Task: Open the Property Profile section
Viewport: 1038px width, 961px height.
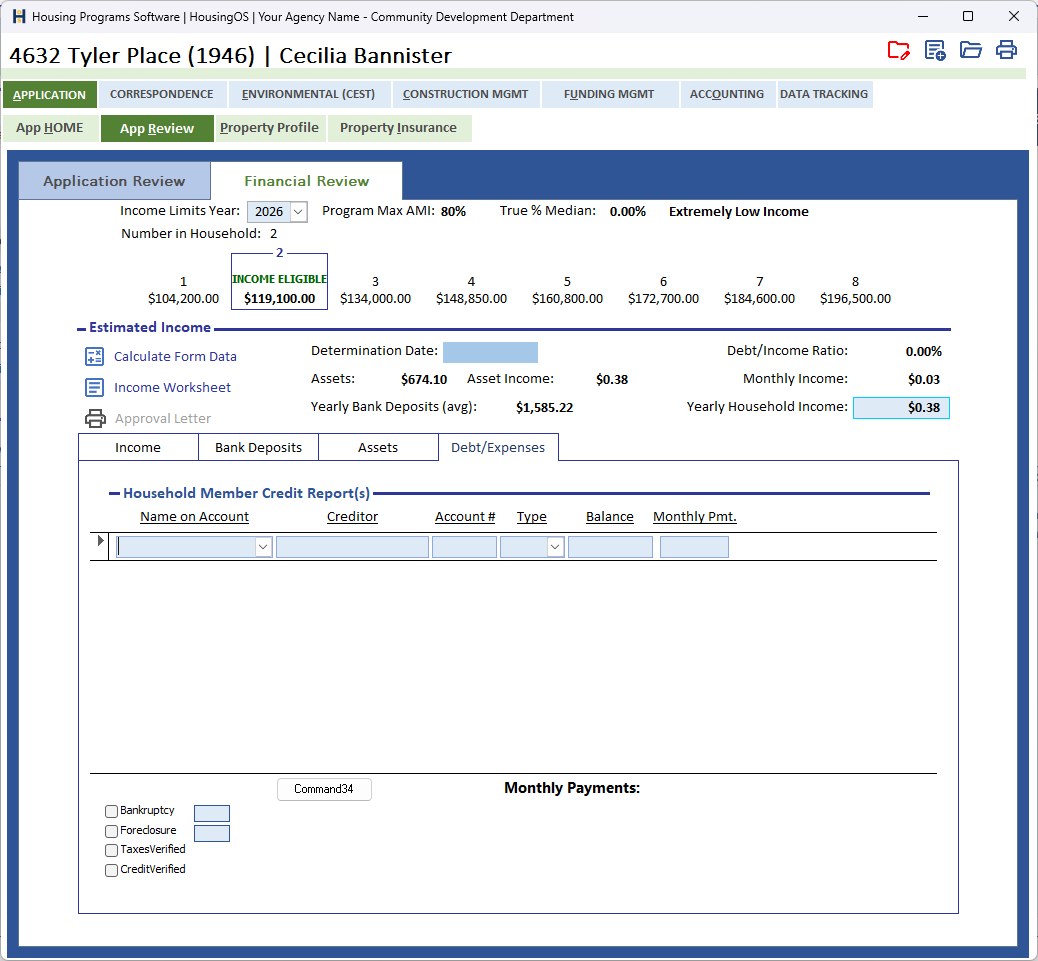Action: [269, 128]
